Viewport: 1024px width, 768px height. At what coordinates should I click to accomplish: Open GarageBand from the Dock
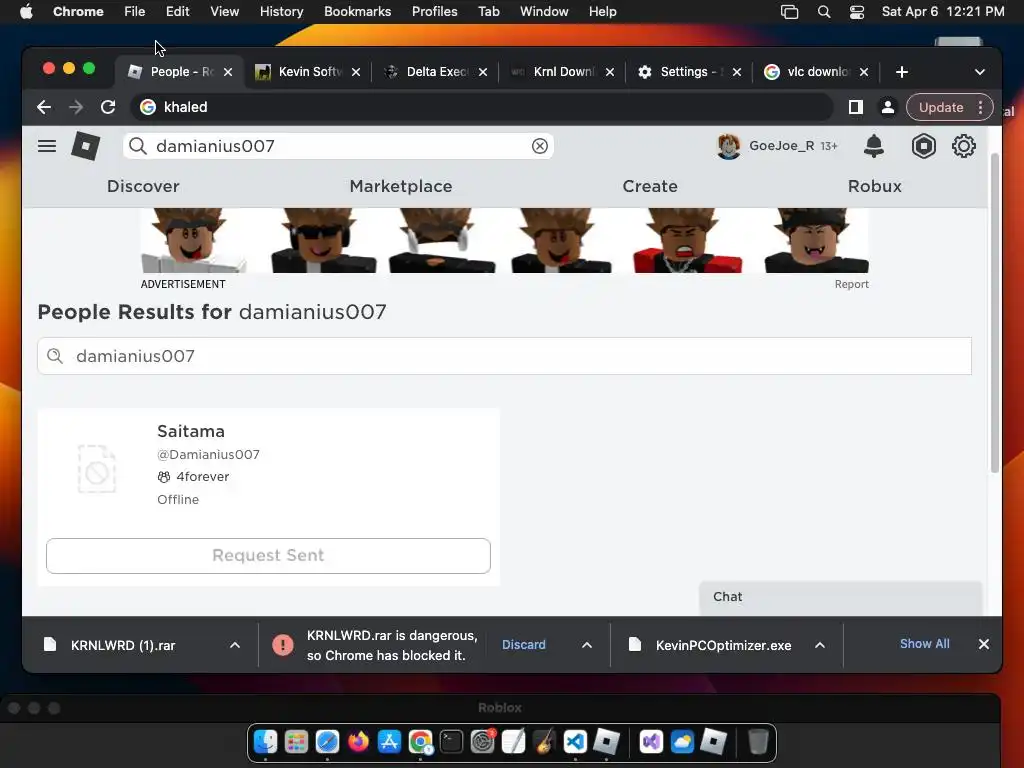(x=544, y=742)
